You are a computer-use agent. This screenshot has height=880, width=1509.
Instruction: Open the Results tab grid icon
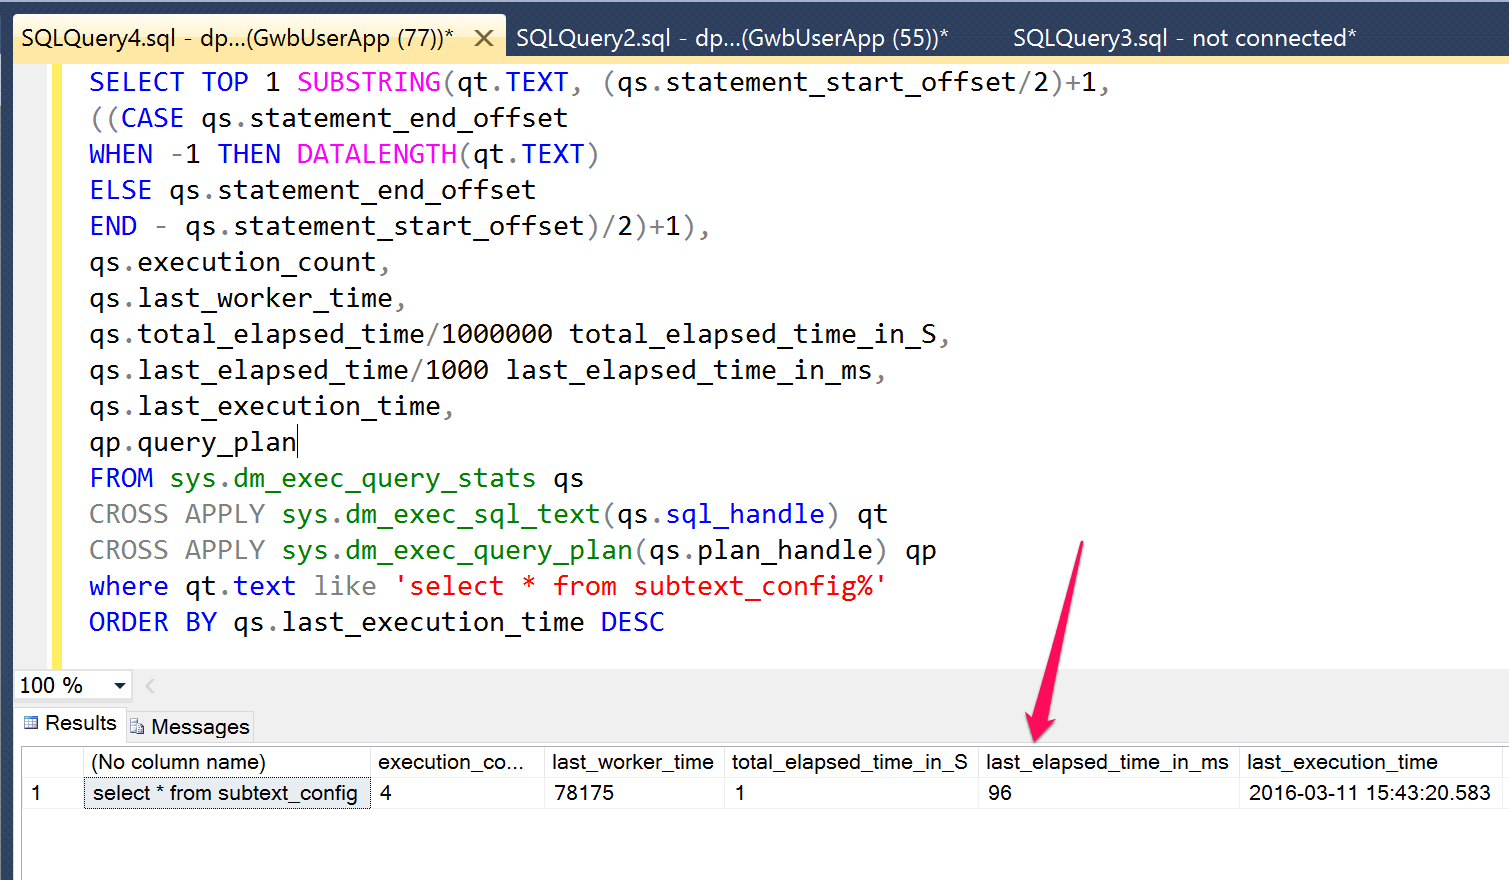pyautogui.click(x=31, y=723)
